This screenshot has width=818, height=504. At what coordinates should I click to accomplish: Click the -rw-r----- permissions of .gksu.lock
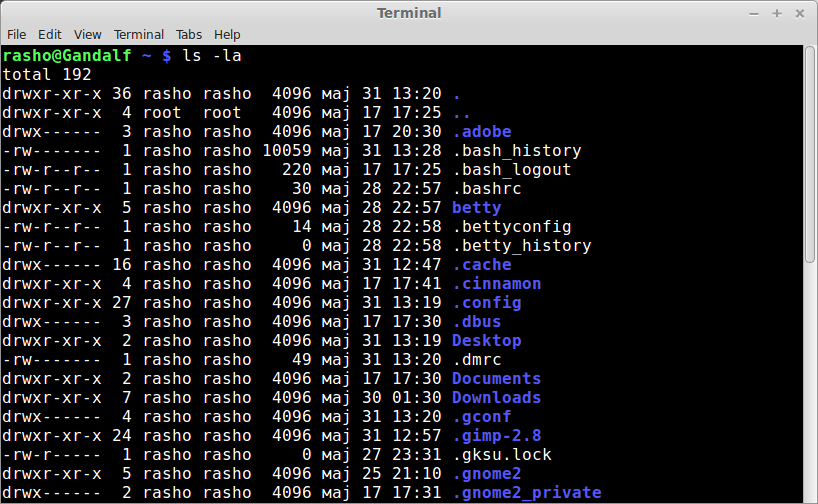coord(52,455)
